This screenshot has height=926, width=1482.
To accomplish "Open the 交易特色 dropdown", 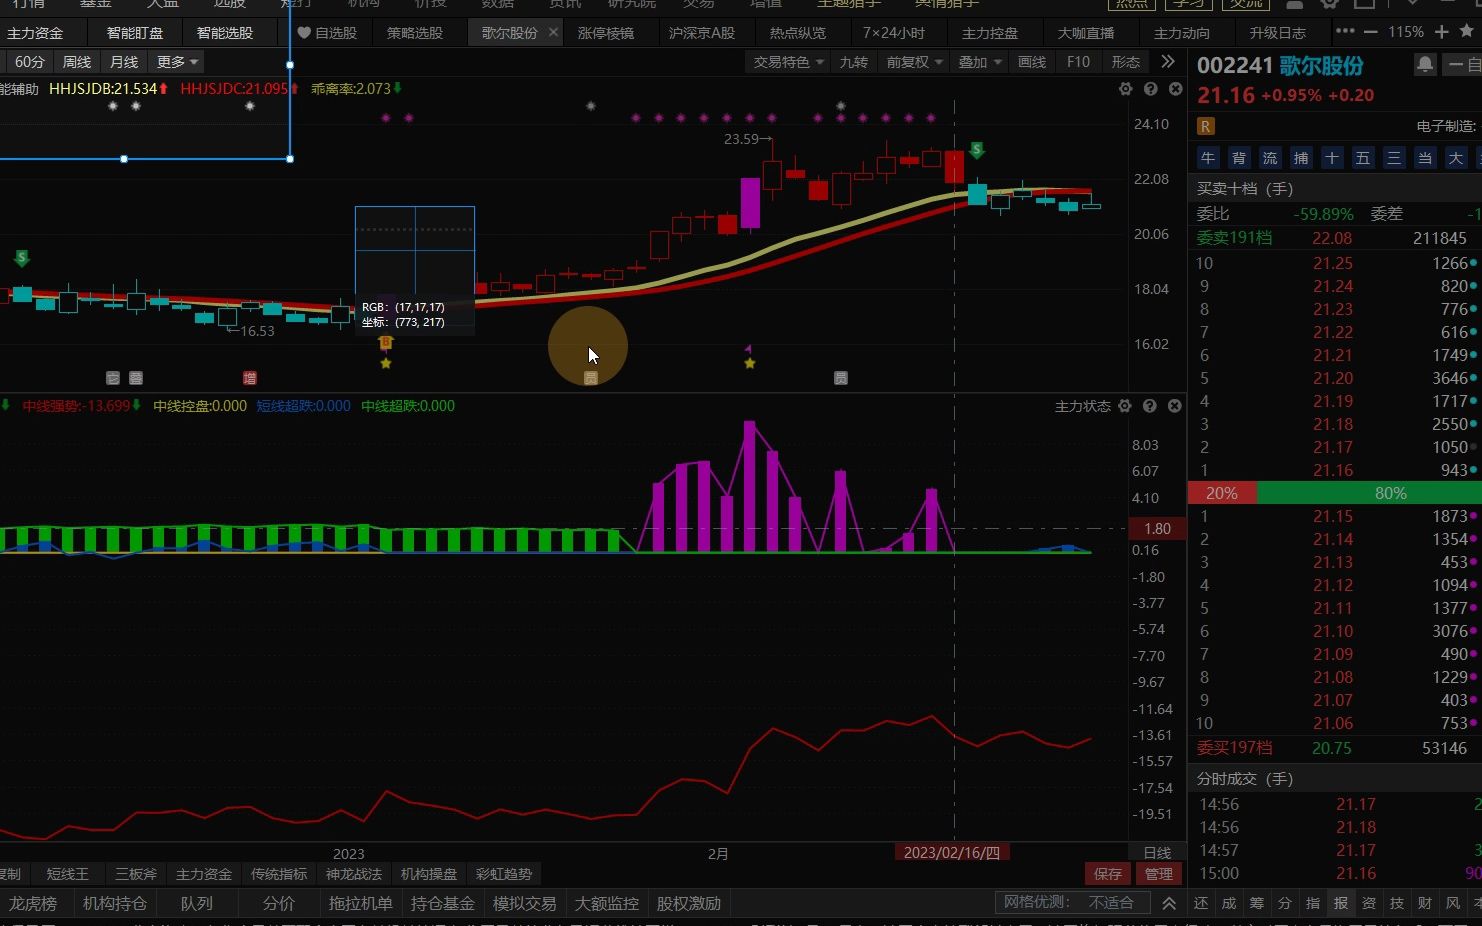I will point(789,62).
